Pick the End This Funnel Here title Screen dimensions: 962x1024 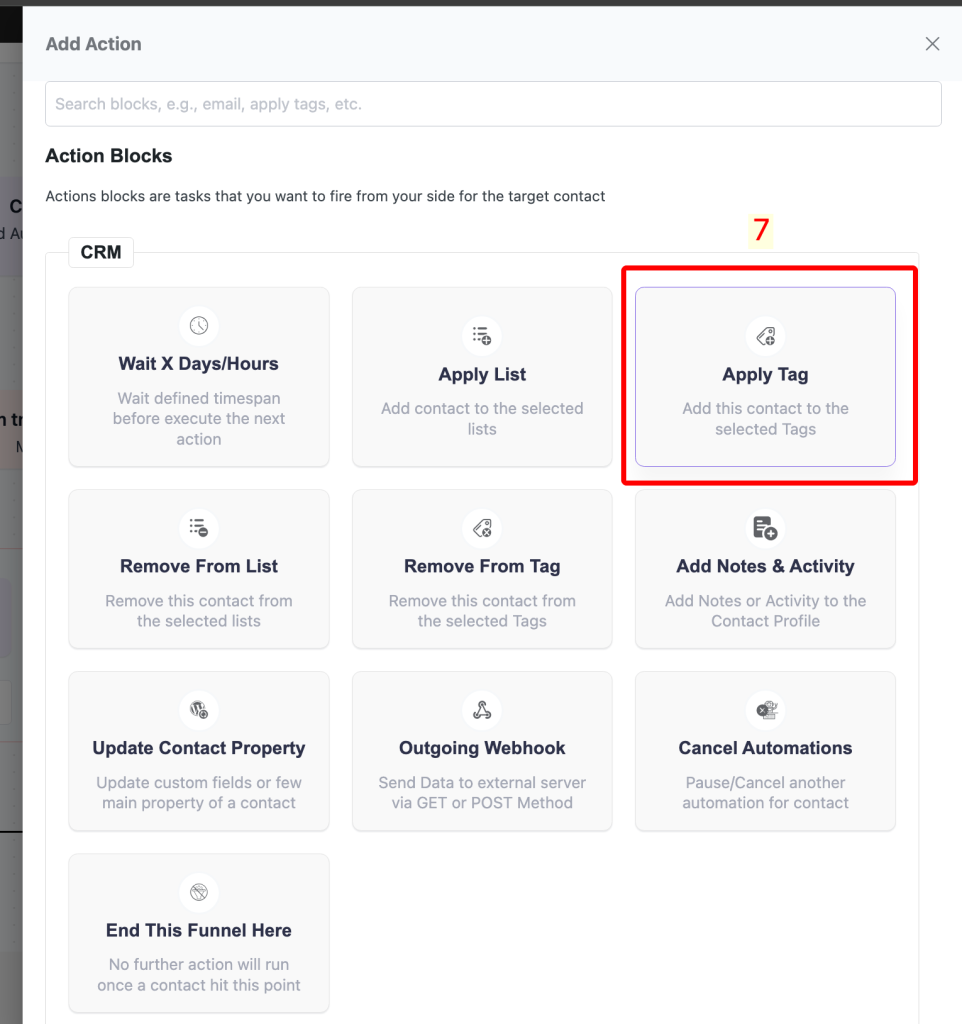click(198, 930)
